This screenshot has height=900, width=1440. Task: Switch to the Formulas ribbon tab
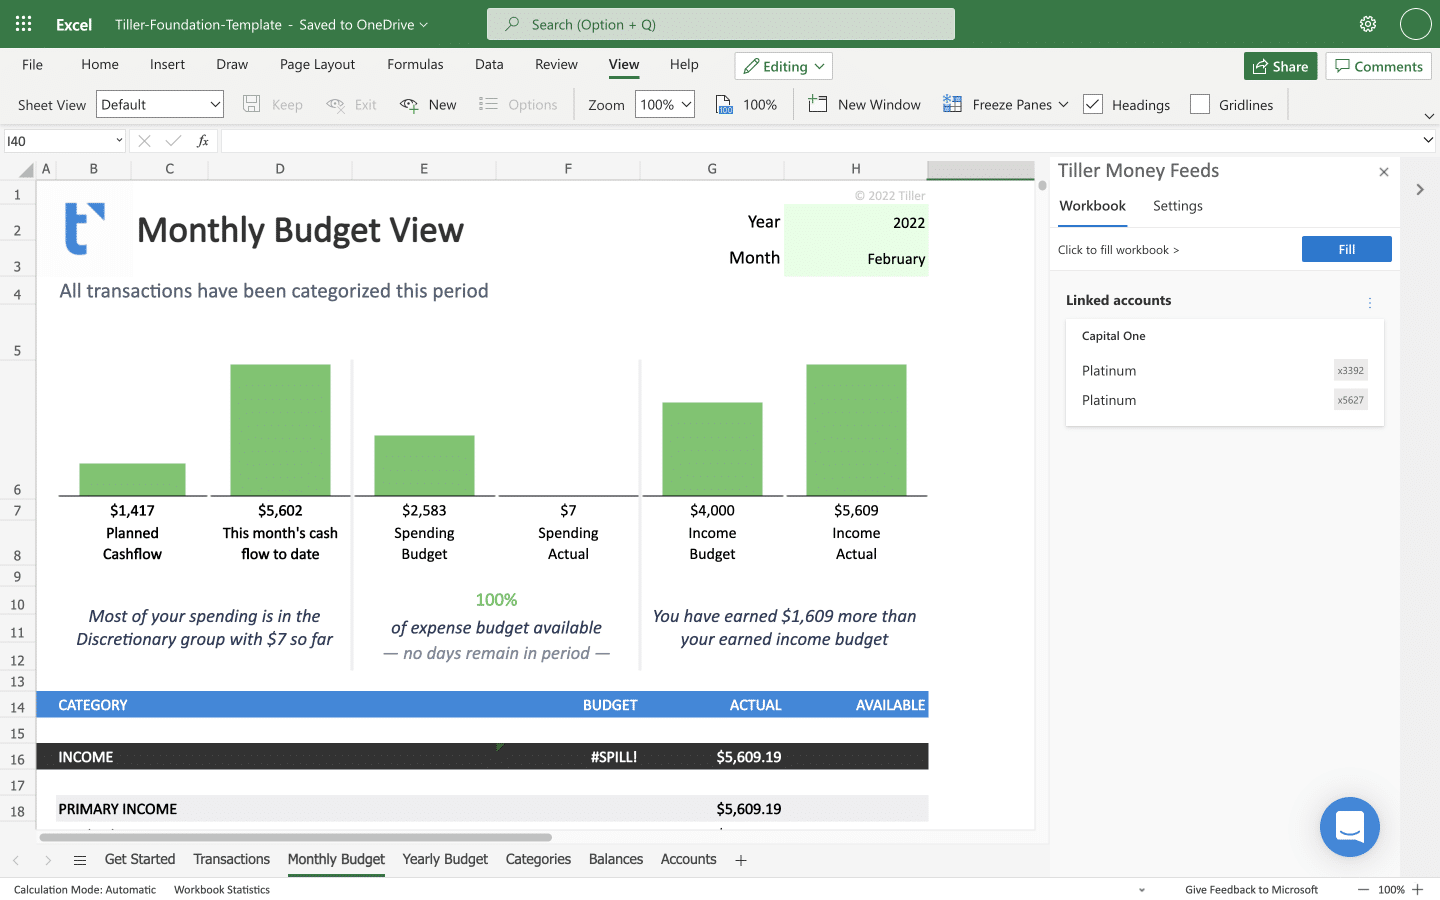point(415,64)
